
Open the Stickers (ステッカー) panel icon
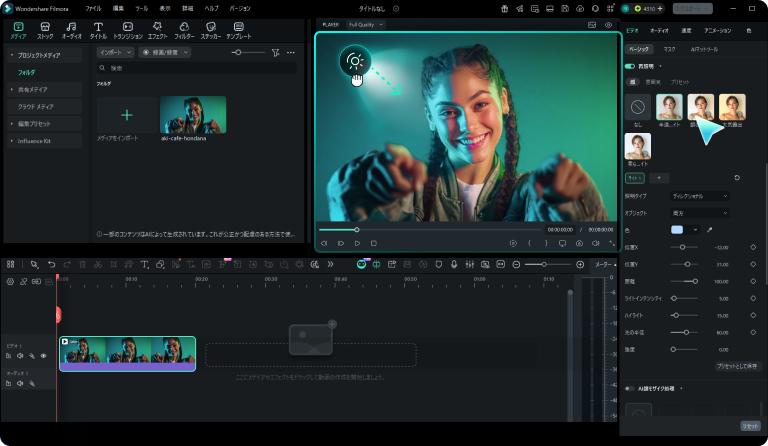tap(211, 29)
